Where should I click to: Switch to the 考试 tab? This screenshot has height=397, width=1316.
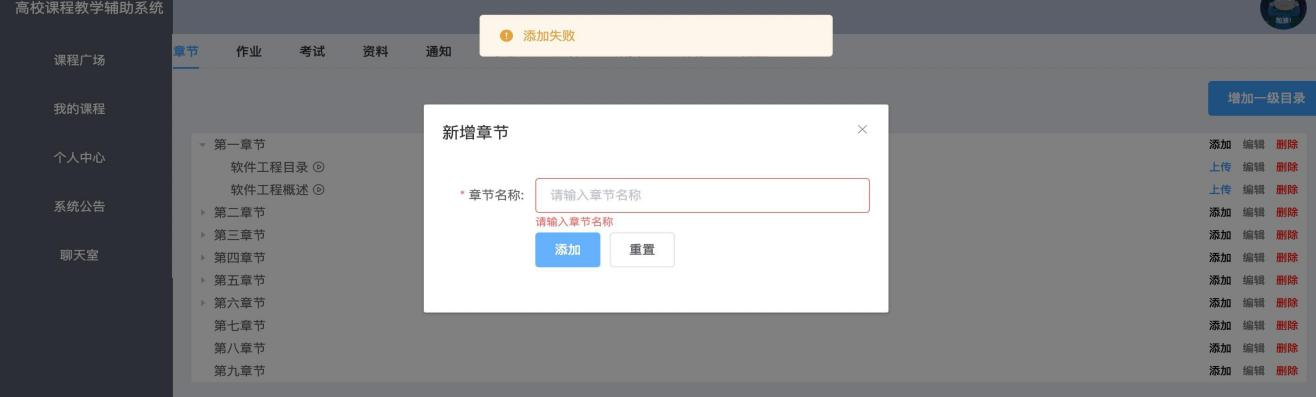(312, 52)
